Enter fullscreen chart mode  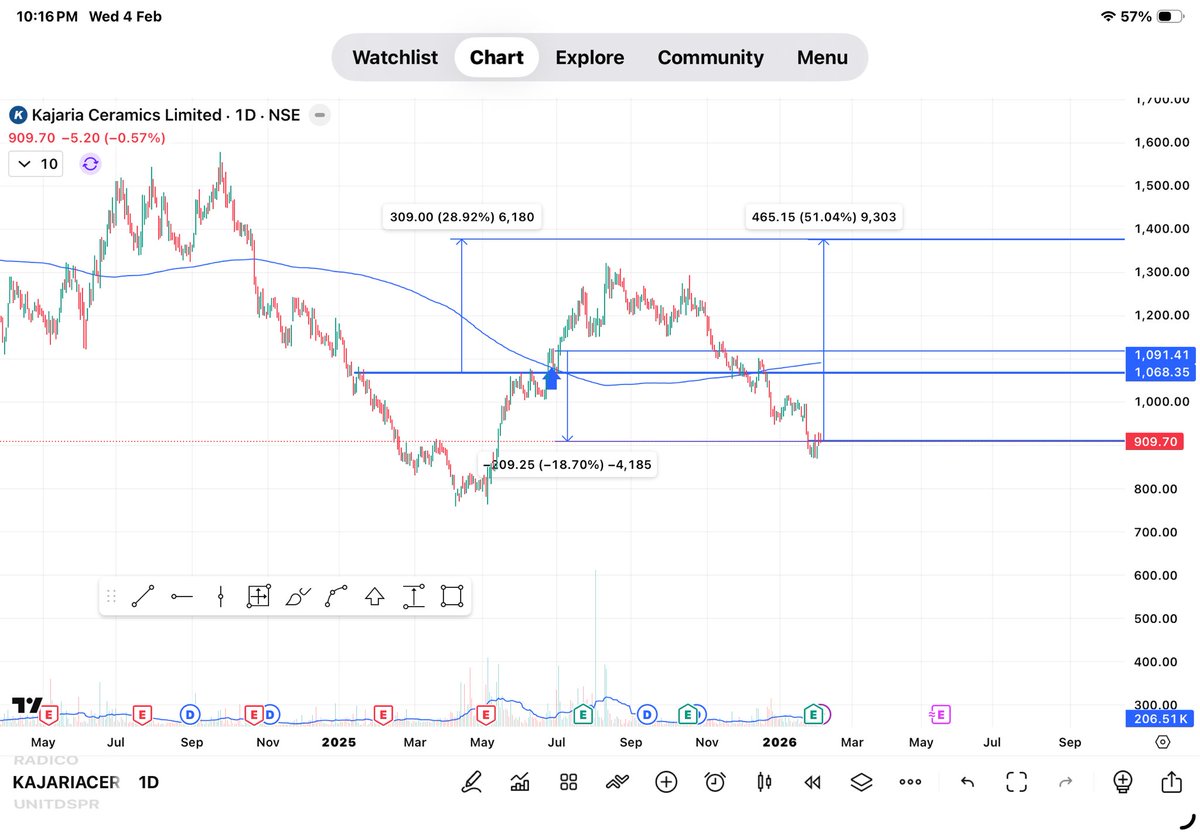click(x=1017, y=782)
